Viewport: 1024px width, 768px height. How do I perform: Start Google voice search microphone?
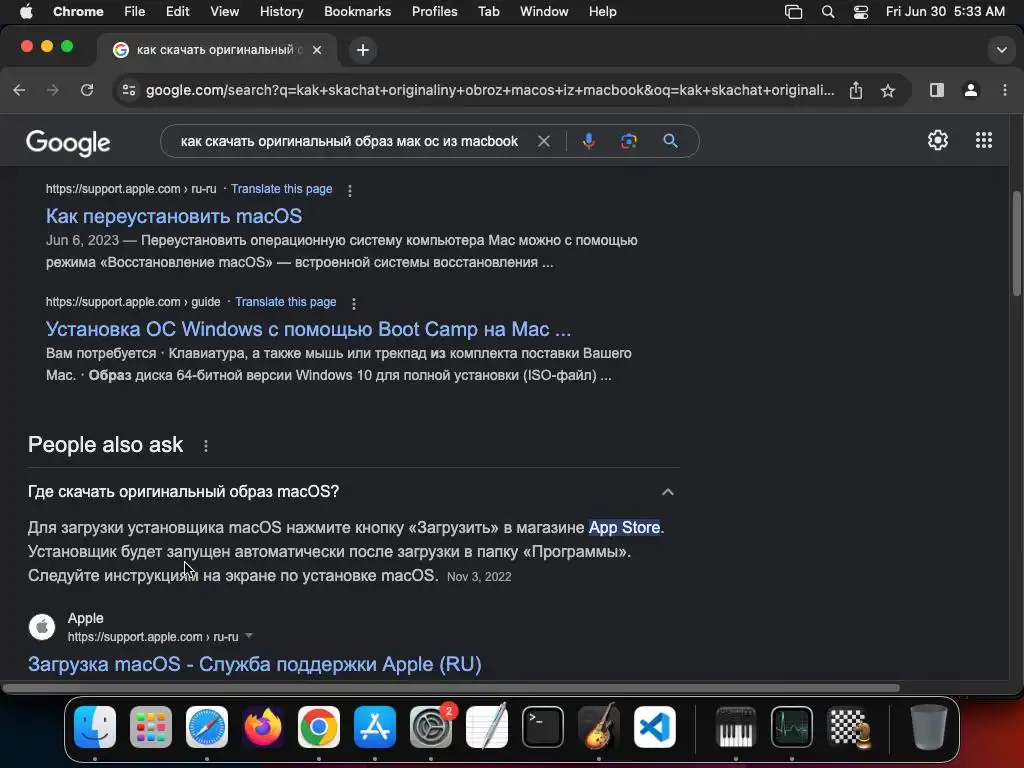tap(588, 141)
